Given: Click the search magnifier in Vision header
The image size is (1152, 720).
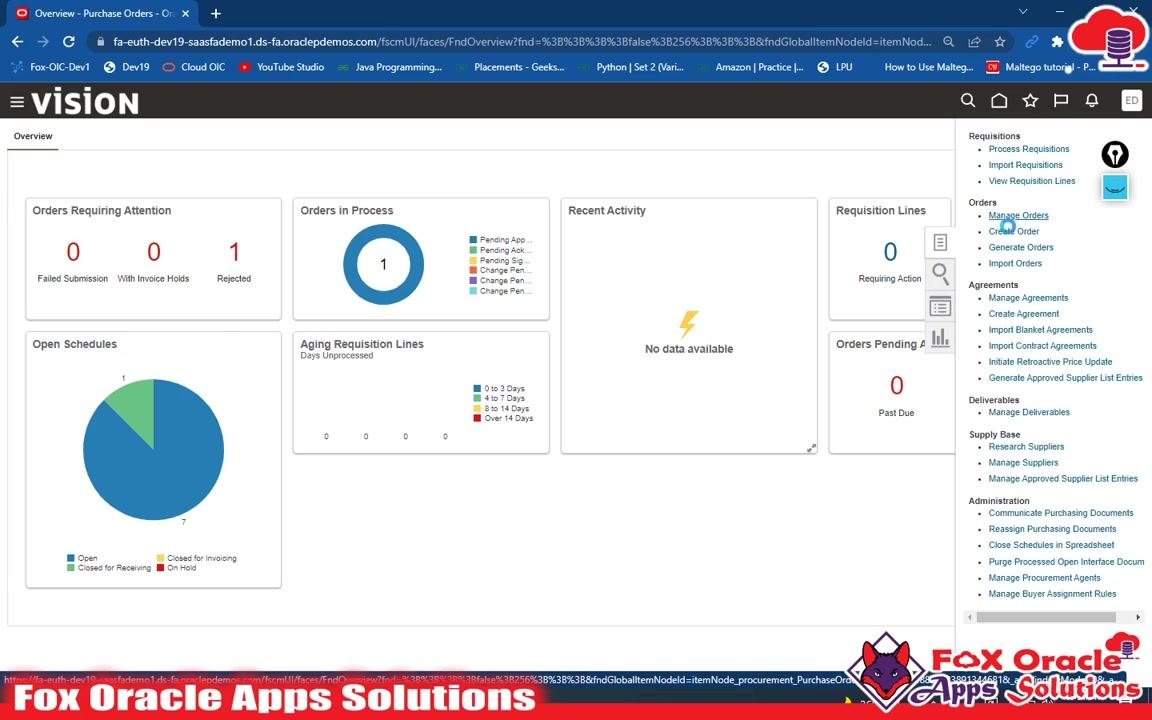Looking at the screenshot, I should (968, 101).
